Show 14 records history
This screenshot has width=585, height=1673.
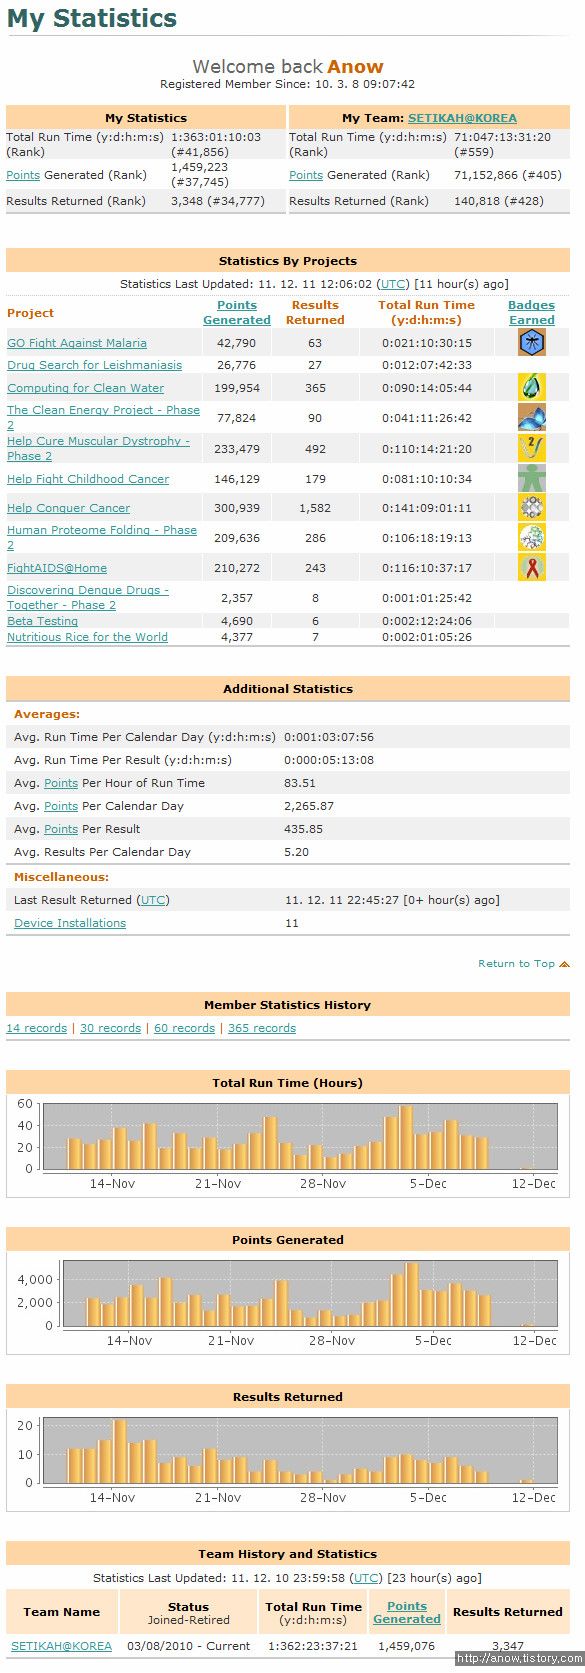37,1028
